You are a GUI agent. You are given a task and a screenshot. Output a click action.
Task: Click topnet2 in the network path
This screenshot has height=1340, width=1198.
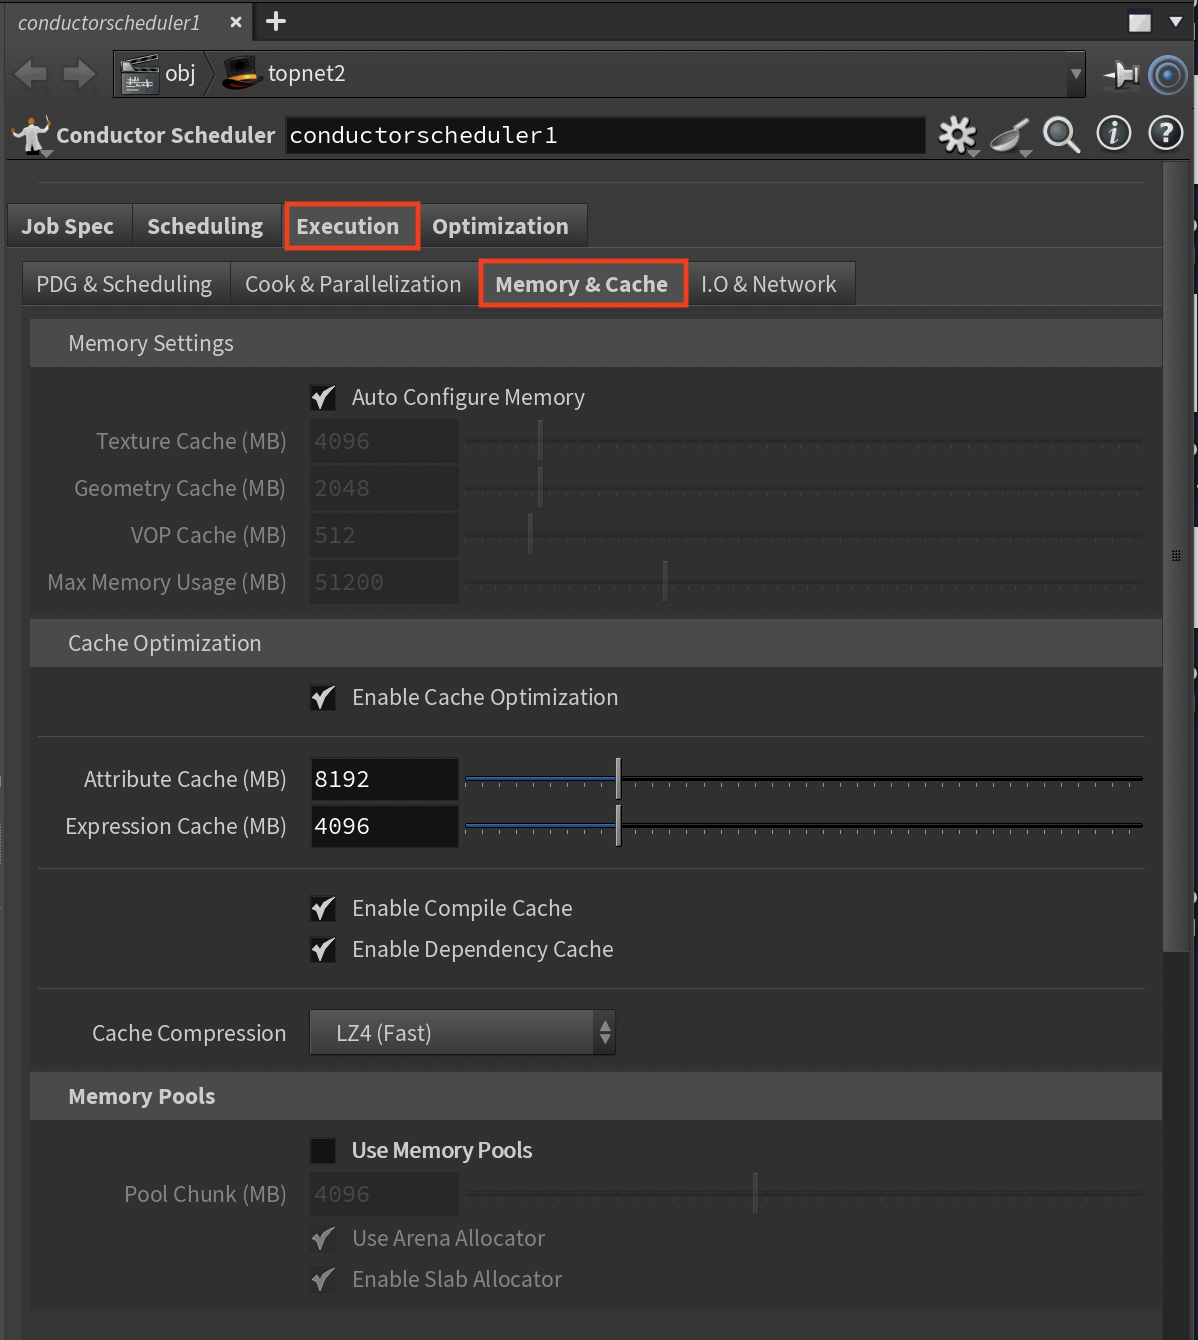[306, 74]
